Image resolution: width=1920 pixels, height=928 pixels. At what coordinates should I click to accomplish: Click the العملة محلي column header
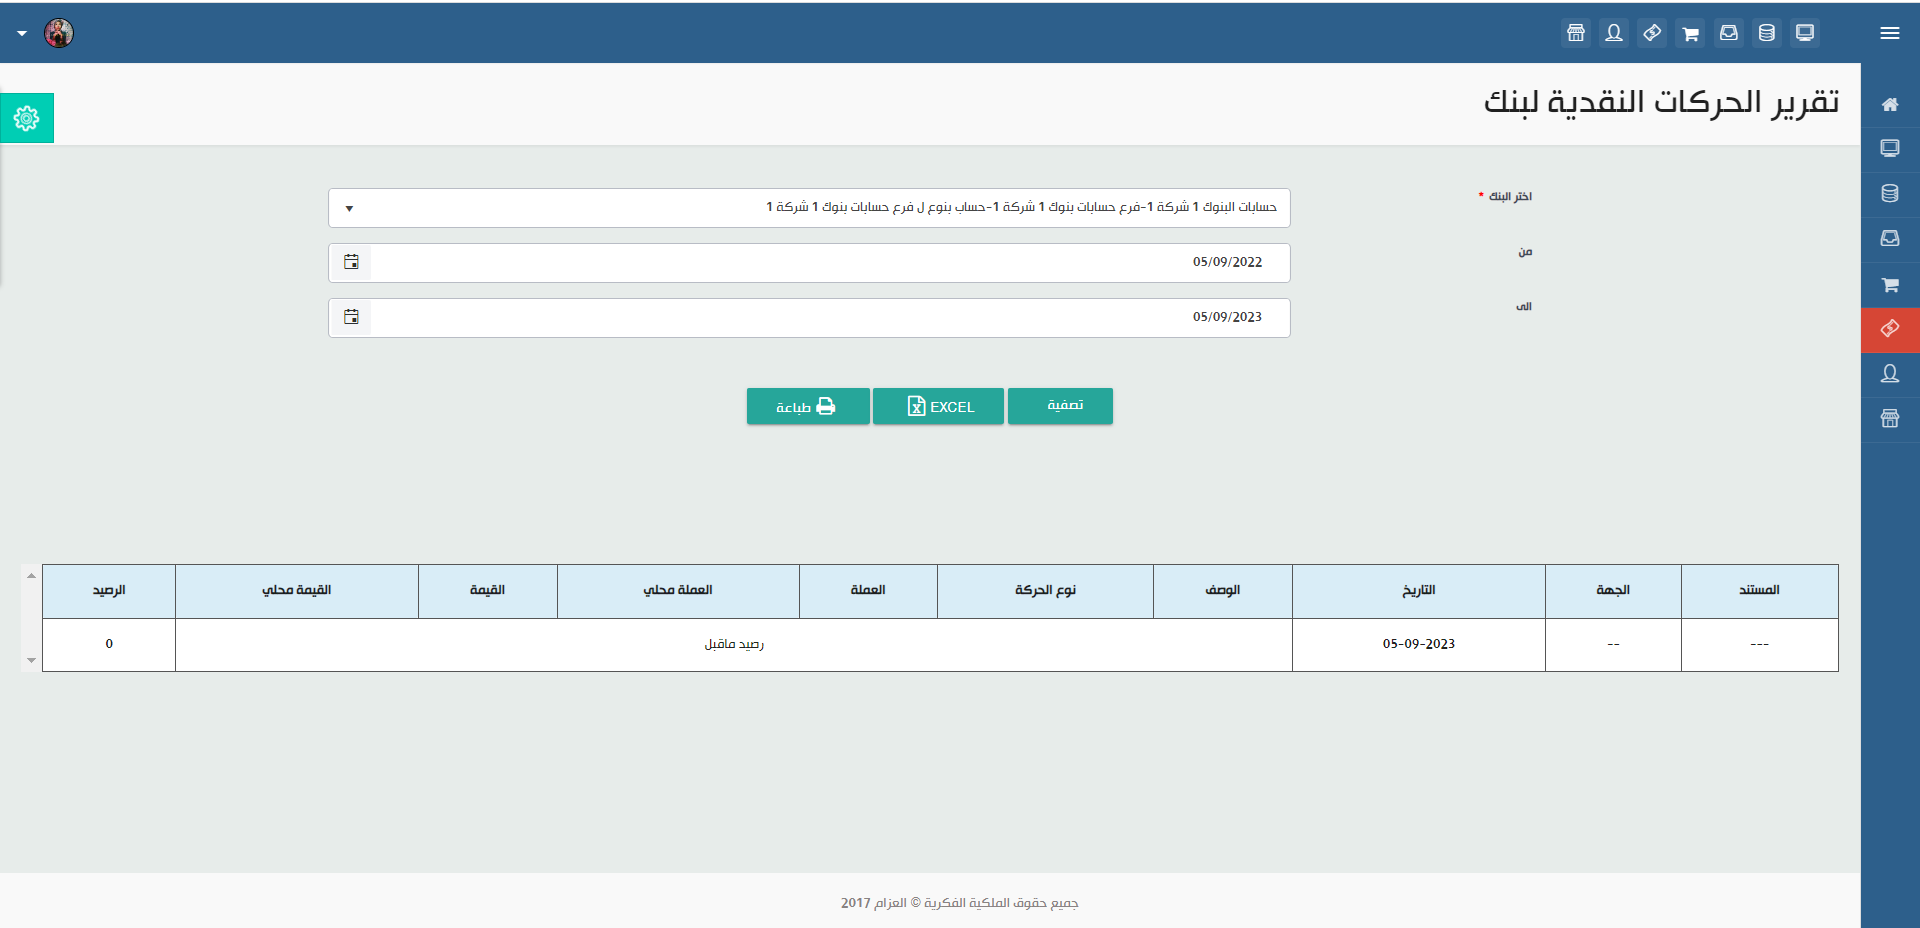(x=678, y=591)
